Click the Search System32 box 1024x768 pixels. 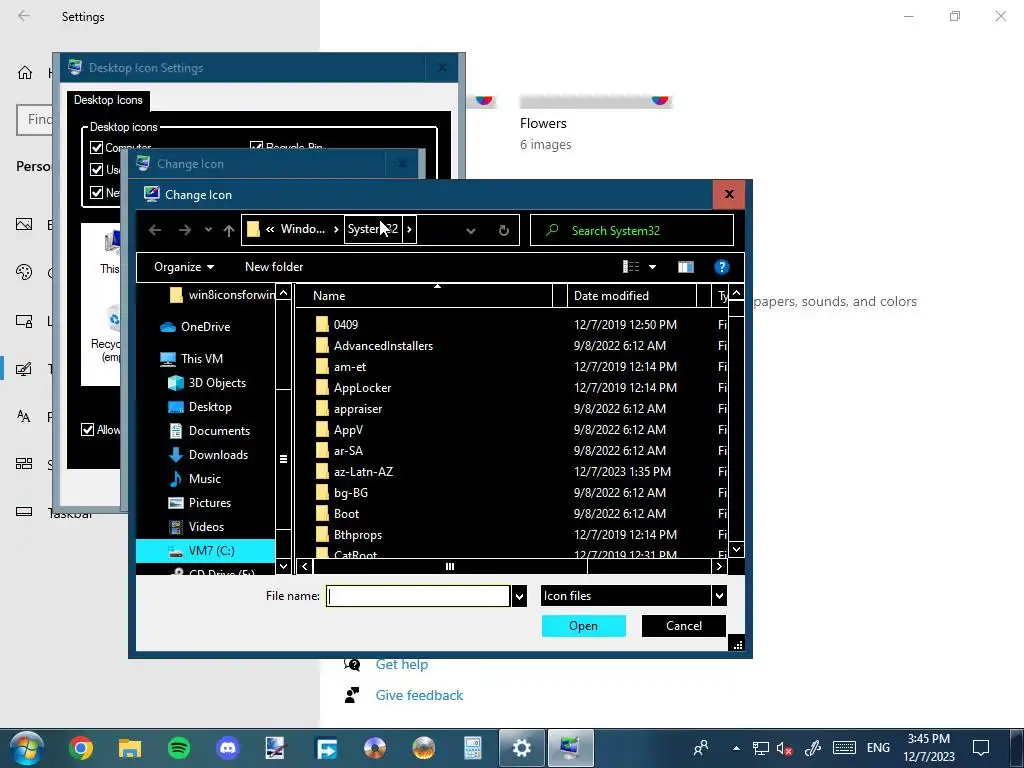coord(632,230)
